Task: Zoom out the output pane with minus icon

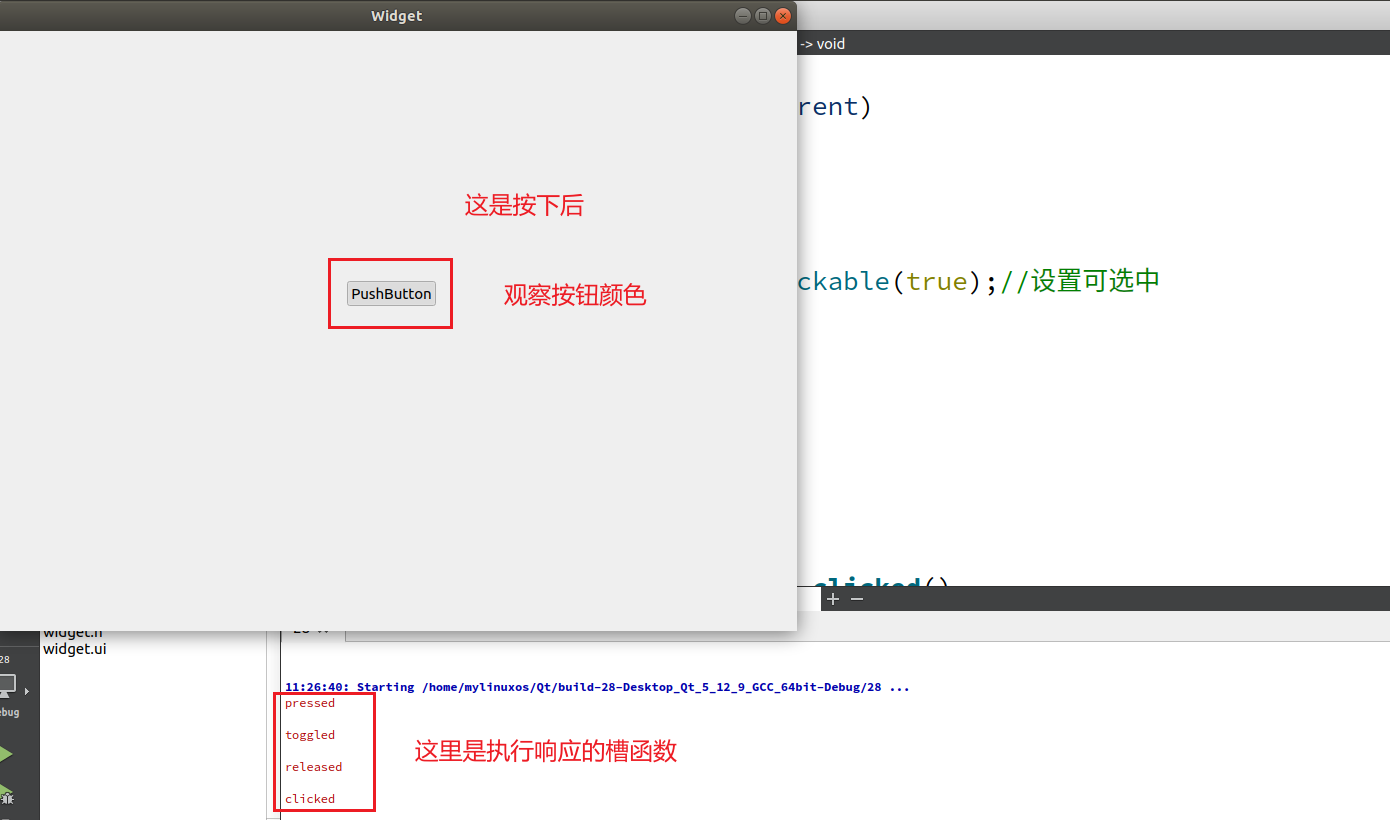Action: click(857, 599)
